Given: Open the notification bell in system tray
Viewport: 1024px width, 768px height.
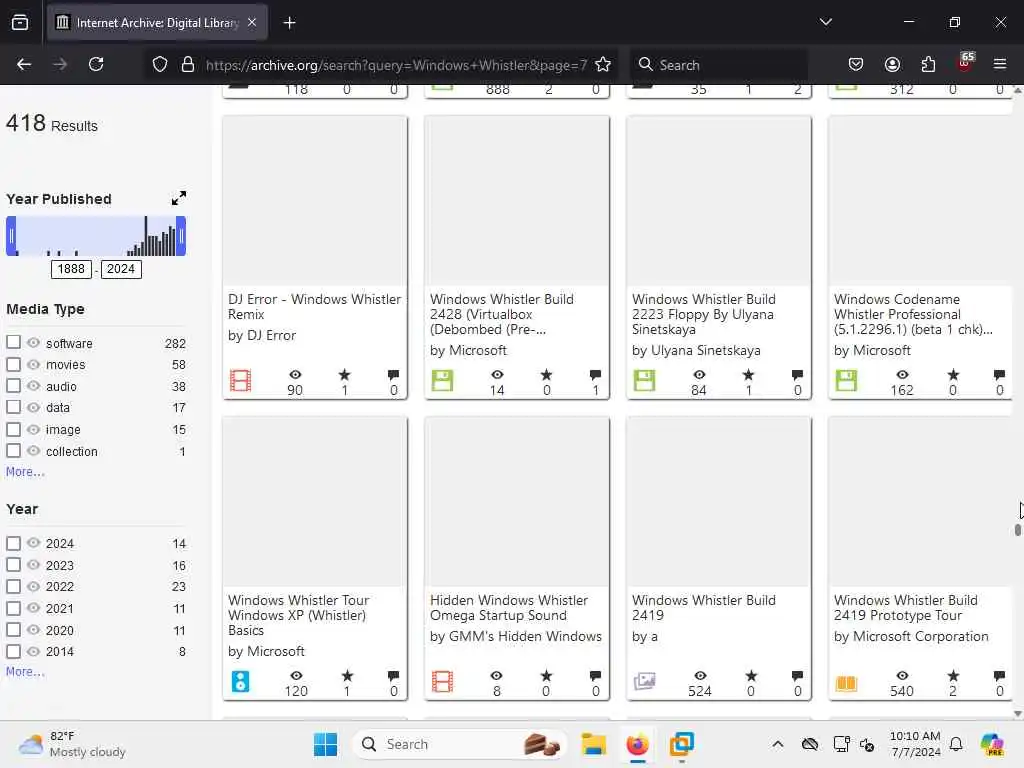Looking at the screenshot, I should [956, 744].
